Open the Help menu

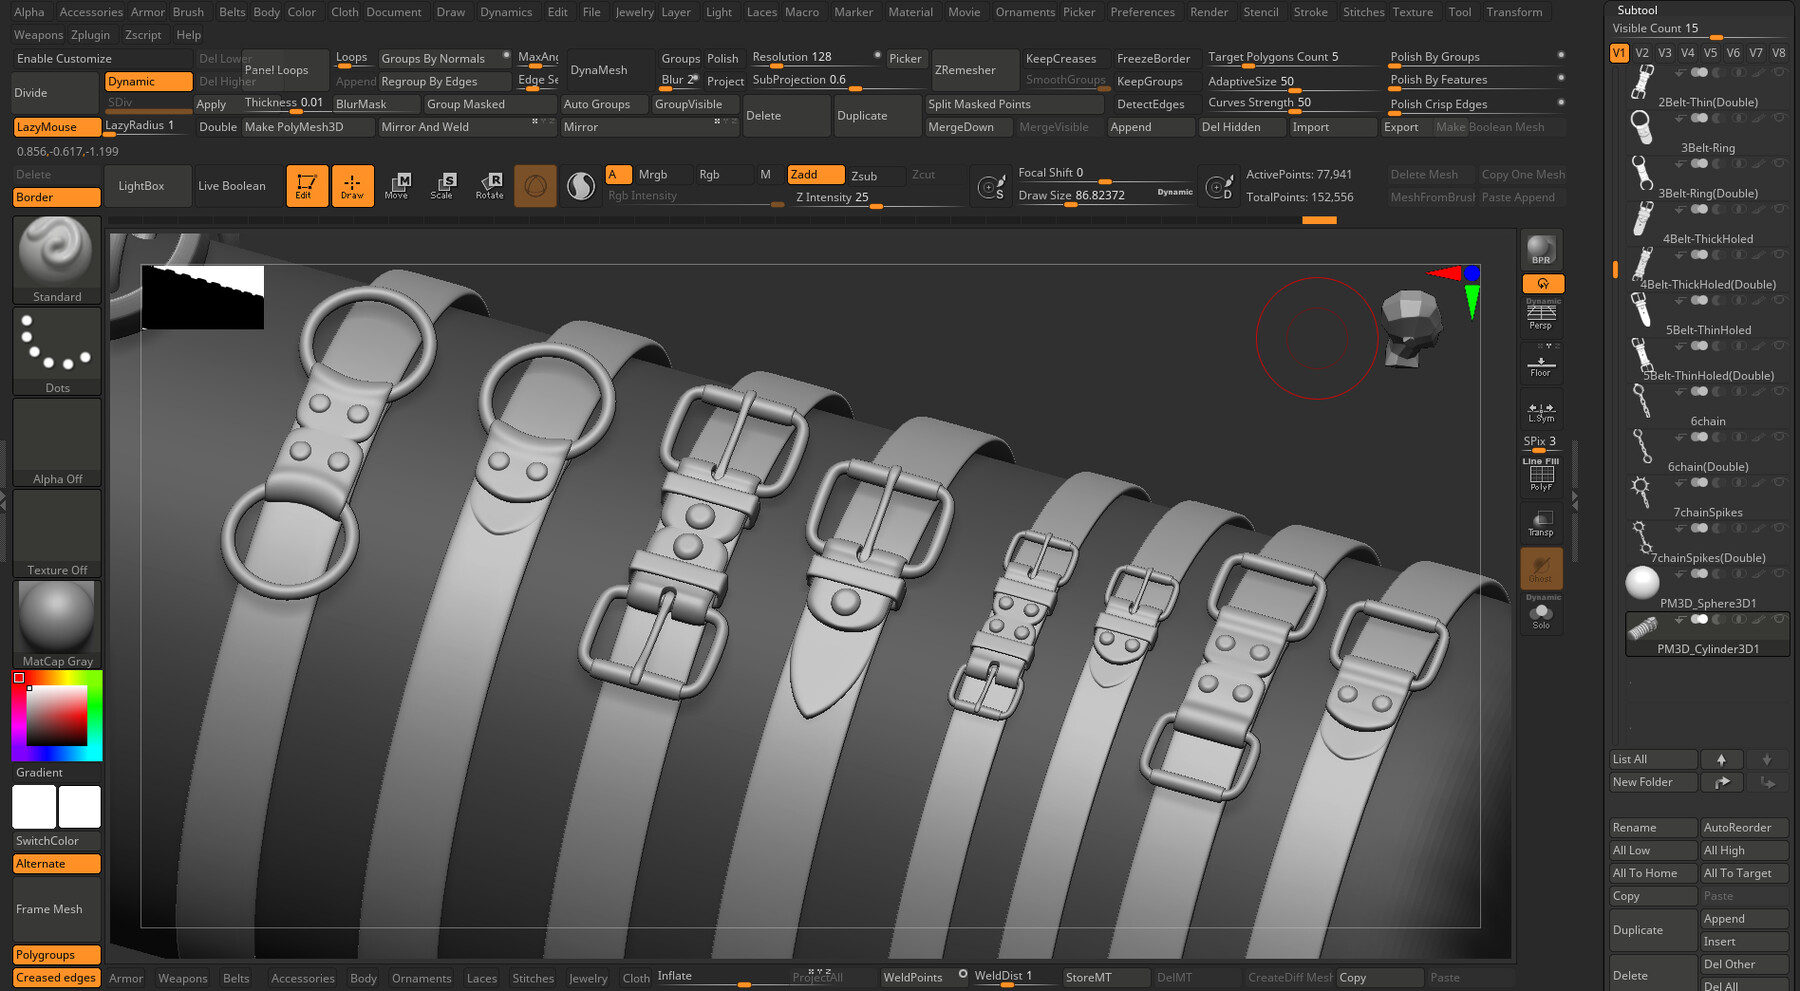pyautogui.click(x=188, y=35)
